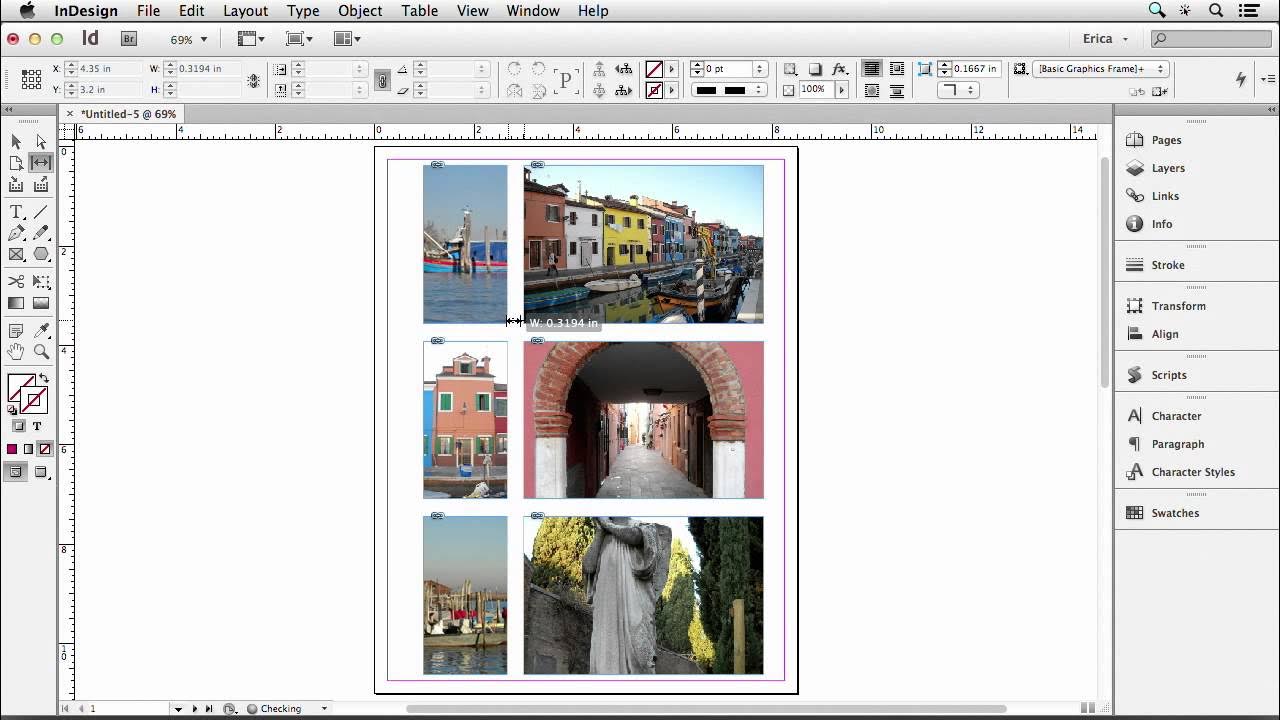The image size is (1280, 720).
Task: Select the Gradient Feather tool
Action: (x=41, y=303)
